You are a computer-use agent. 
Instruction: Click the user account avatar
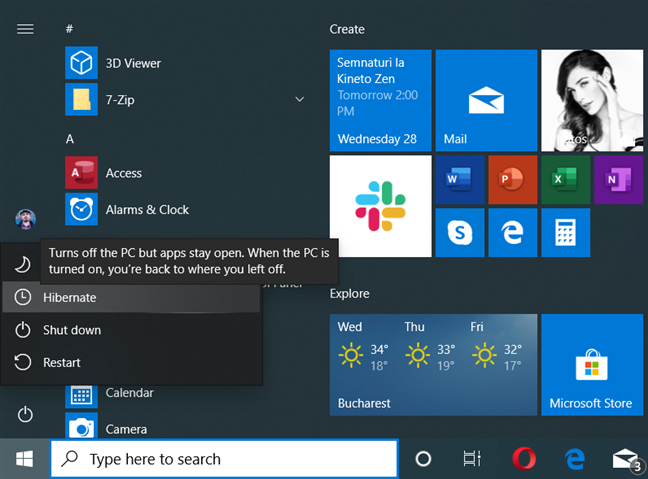tap(26, 219)
